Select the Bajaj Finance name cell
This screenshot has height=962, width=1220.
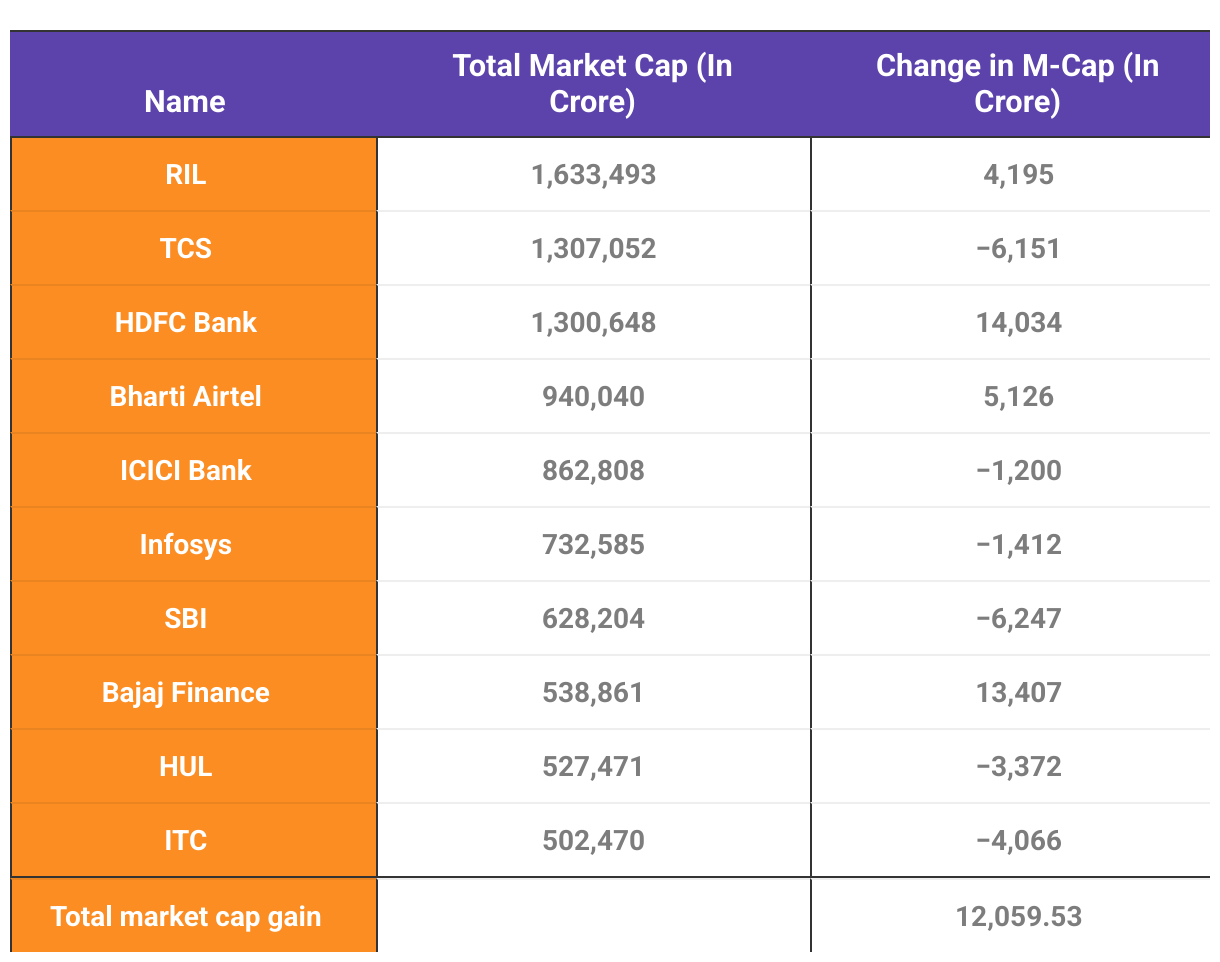coord(186,693)
